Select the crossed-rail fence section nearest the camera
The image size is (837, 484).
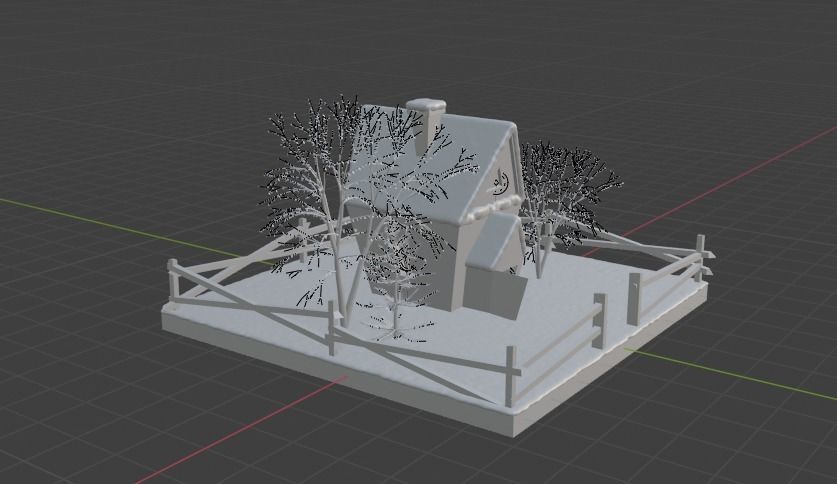422,359
